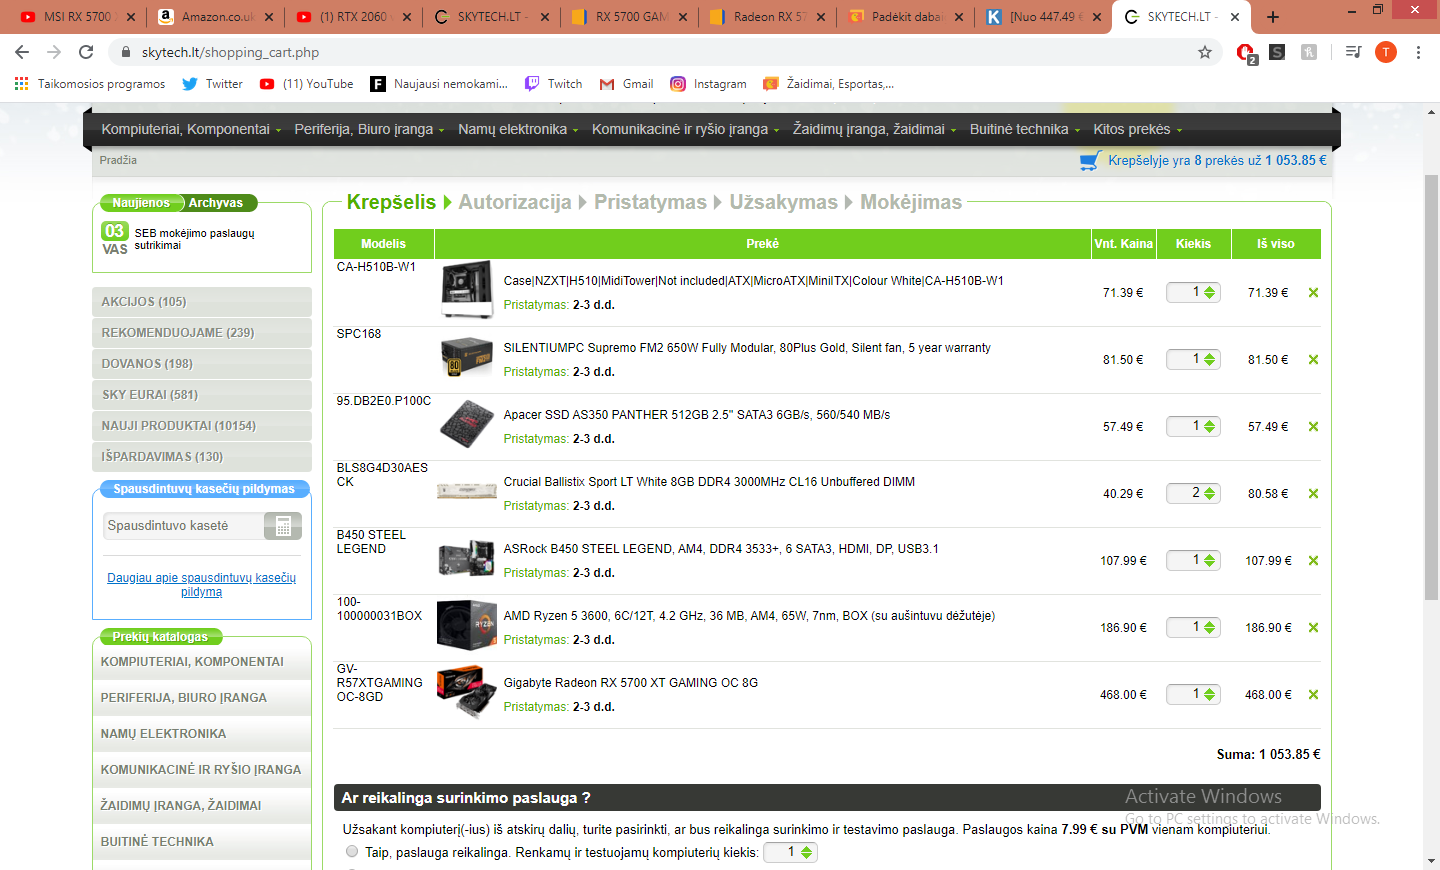Click the Spausdintuvo kasetė input field
This screenshot has height=870, width=1440.
pyautogui.click(x=184, y=526)
